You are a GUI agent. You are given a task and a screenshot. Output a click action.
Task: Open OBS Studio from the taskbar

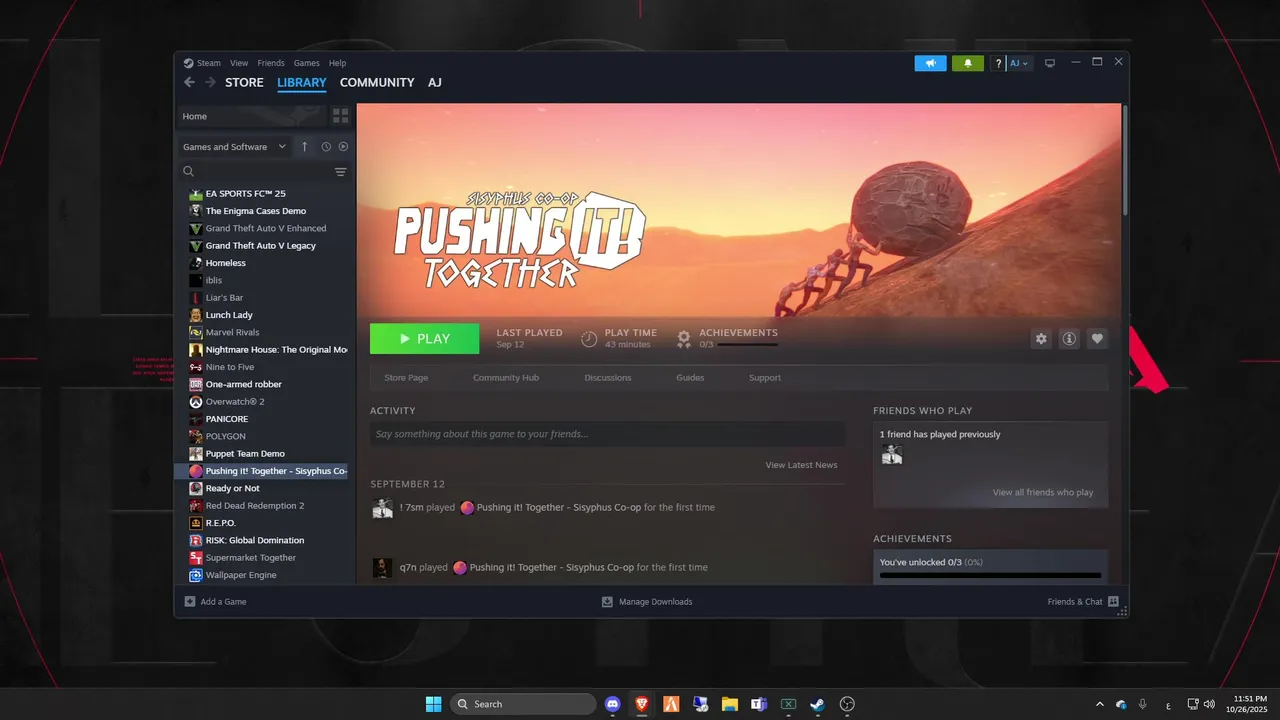coord(847,704)
